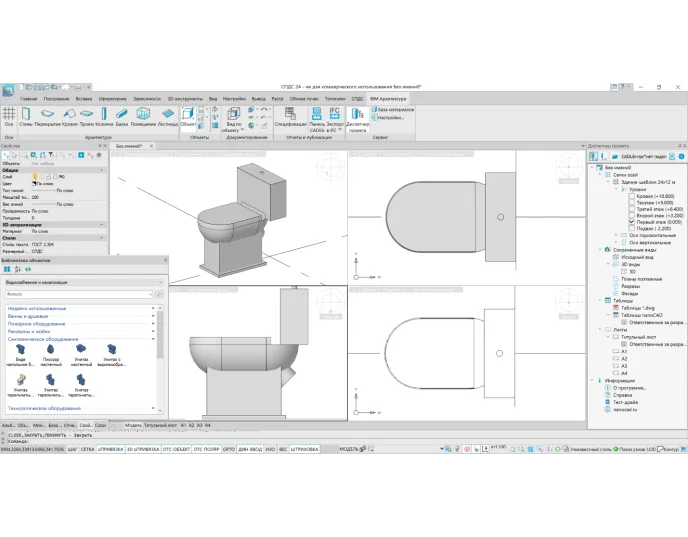Select the Балка (beam) tool
Image resolution: width=688 pixels, height=537 pixels.
[121, 116]
